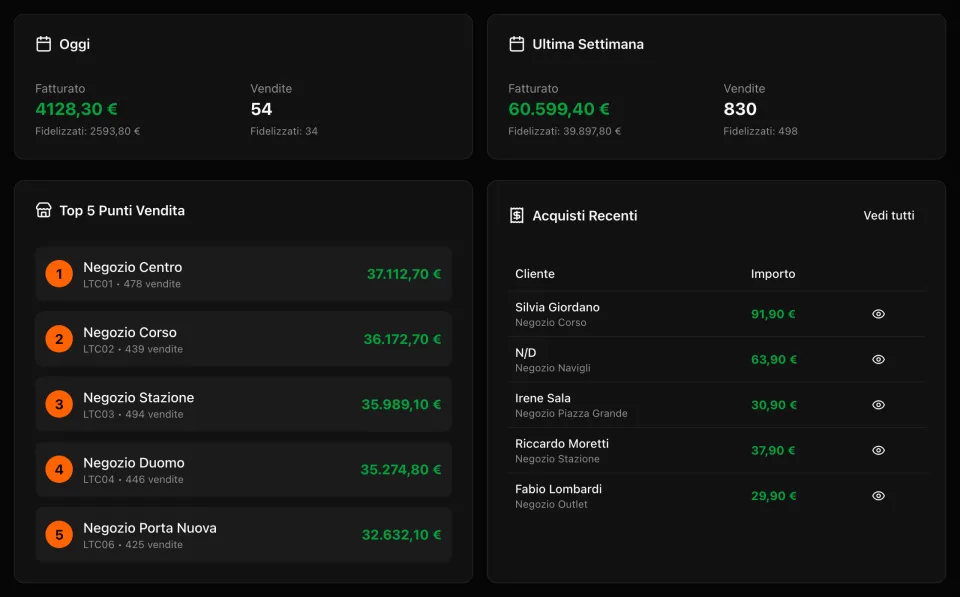Click the amount 35.989,10 €
The width and height of the screenshot is (960, 597).
click(401, 404)
